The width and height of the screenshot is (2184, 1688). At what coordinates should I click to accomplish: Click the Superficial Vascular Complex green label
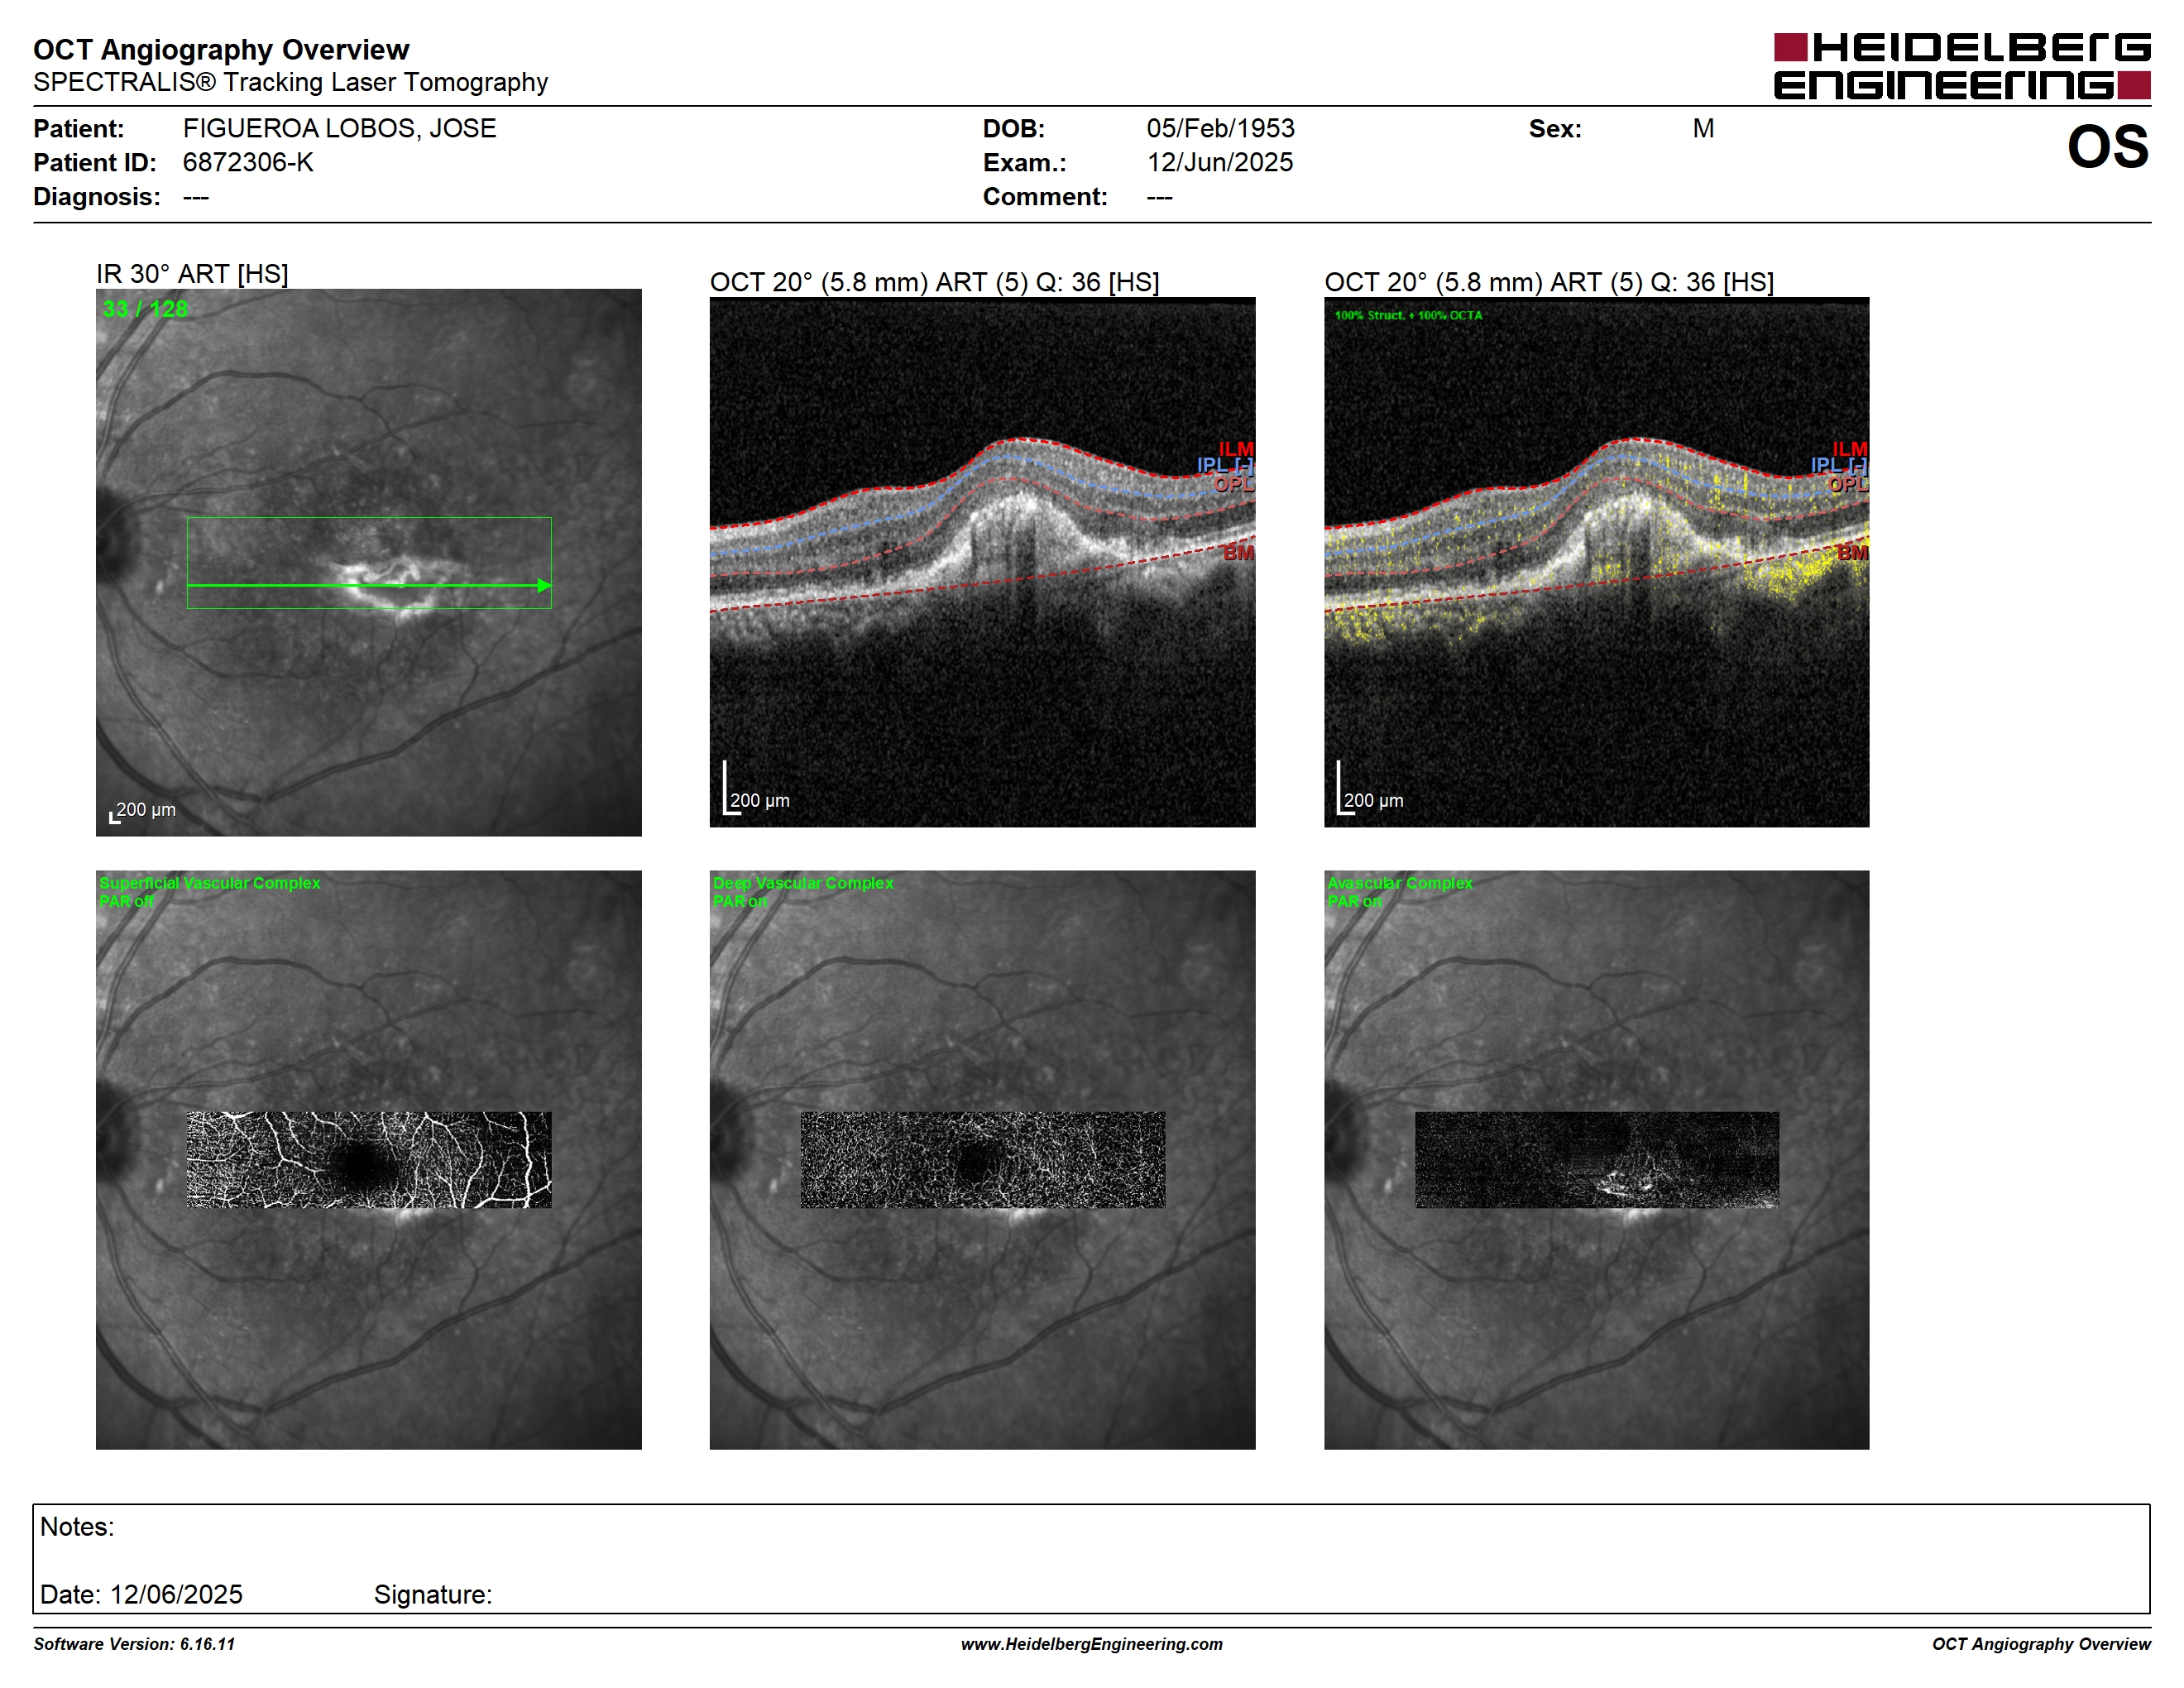click(210, 883)
